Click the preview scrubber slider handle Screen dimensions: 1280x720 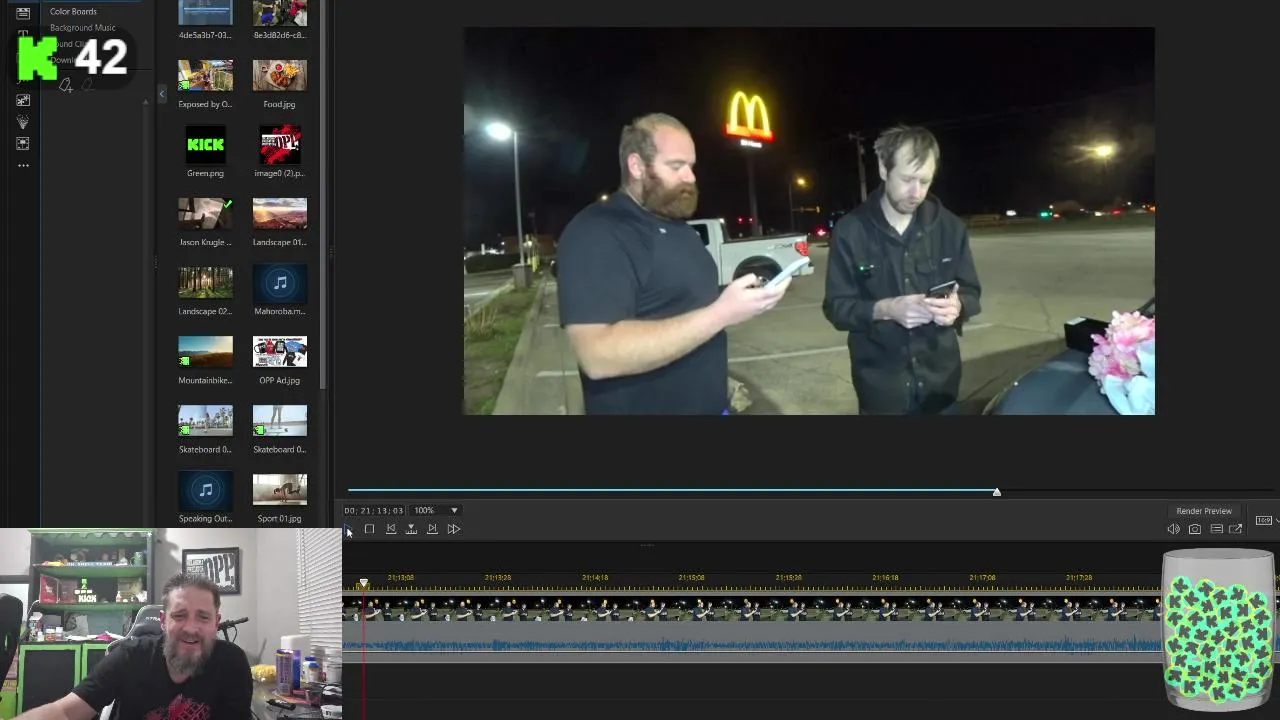(x=997, y=492)
